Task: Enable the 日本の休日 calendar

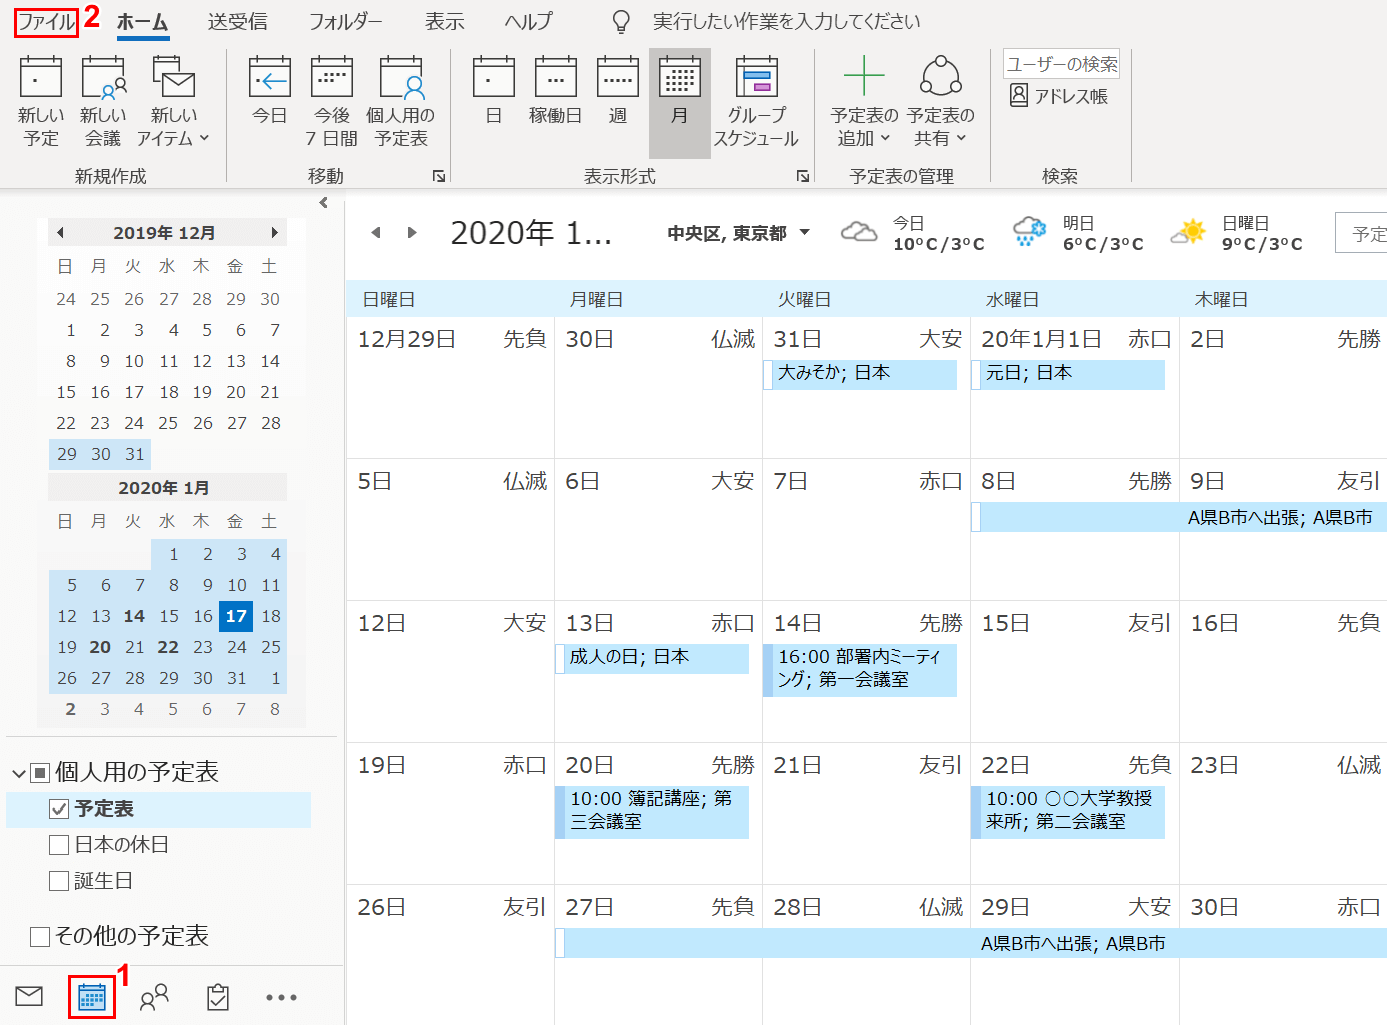Action: (59, 845)
